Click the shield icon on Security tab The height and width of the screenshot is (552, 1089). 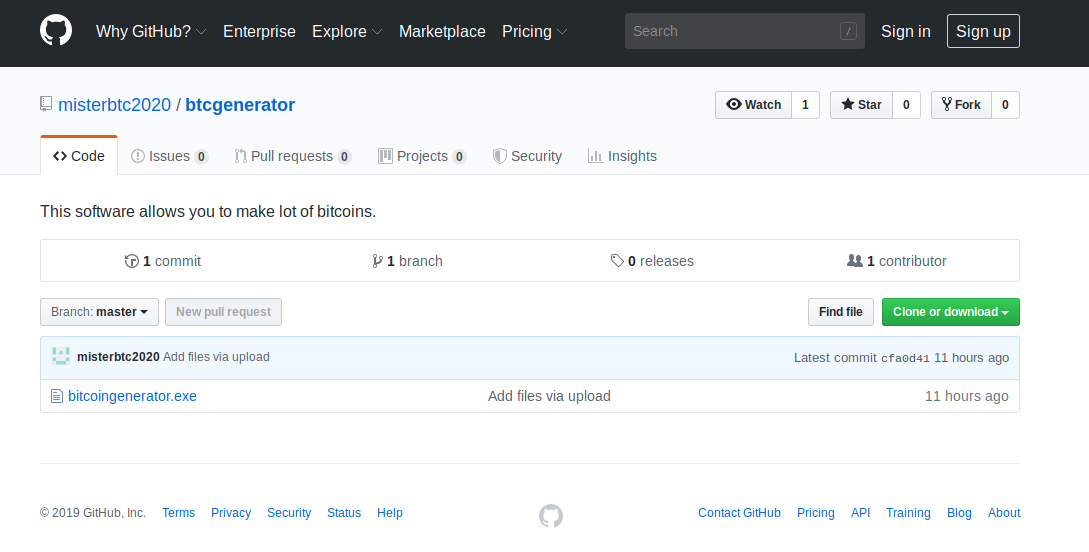click(499, 156)
